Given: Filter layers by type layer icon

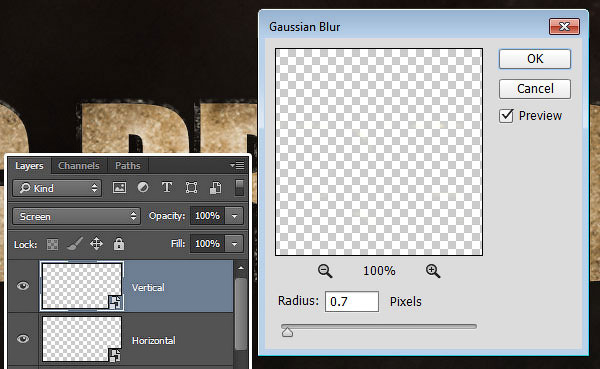Looking at the screenshot, I should pos(167,188).
